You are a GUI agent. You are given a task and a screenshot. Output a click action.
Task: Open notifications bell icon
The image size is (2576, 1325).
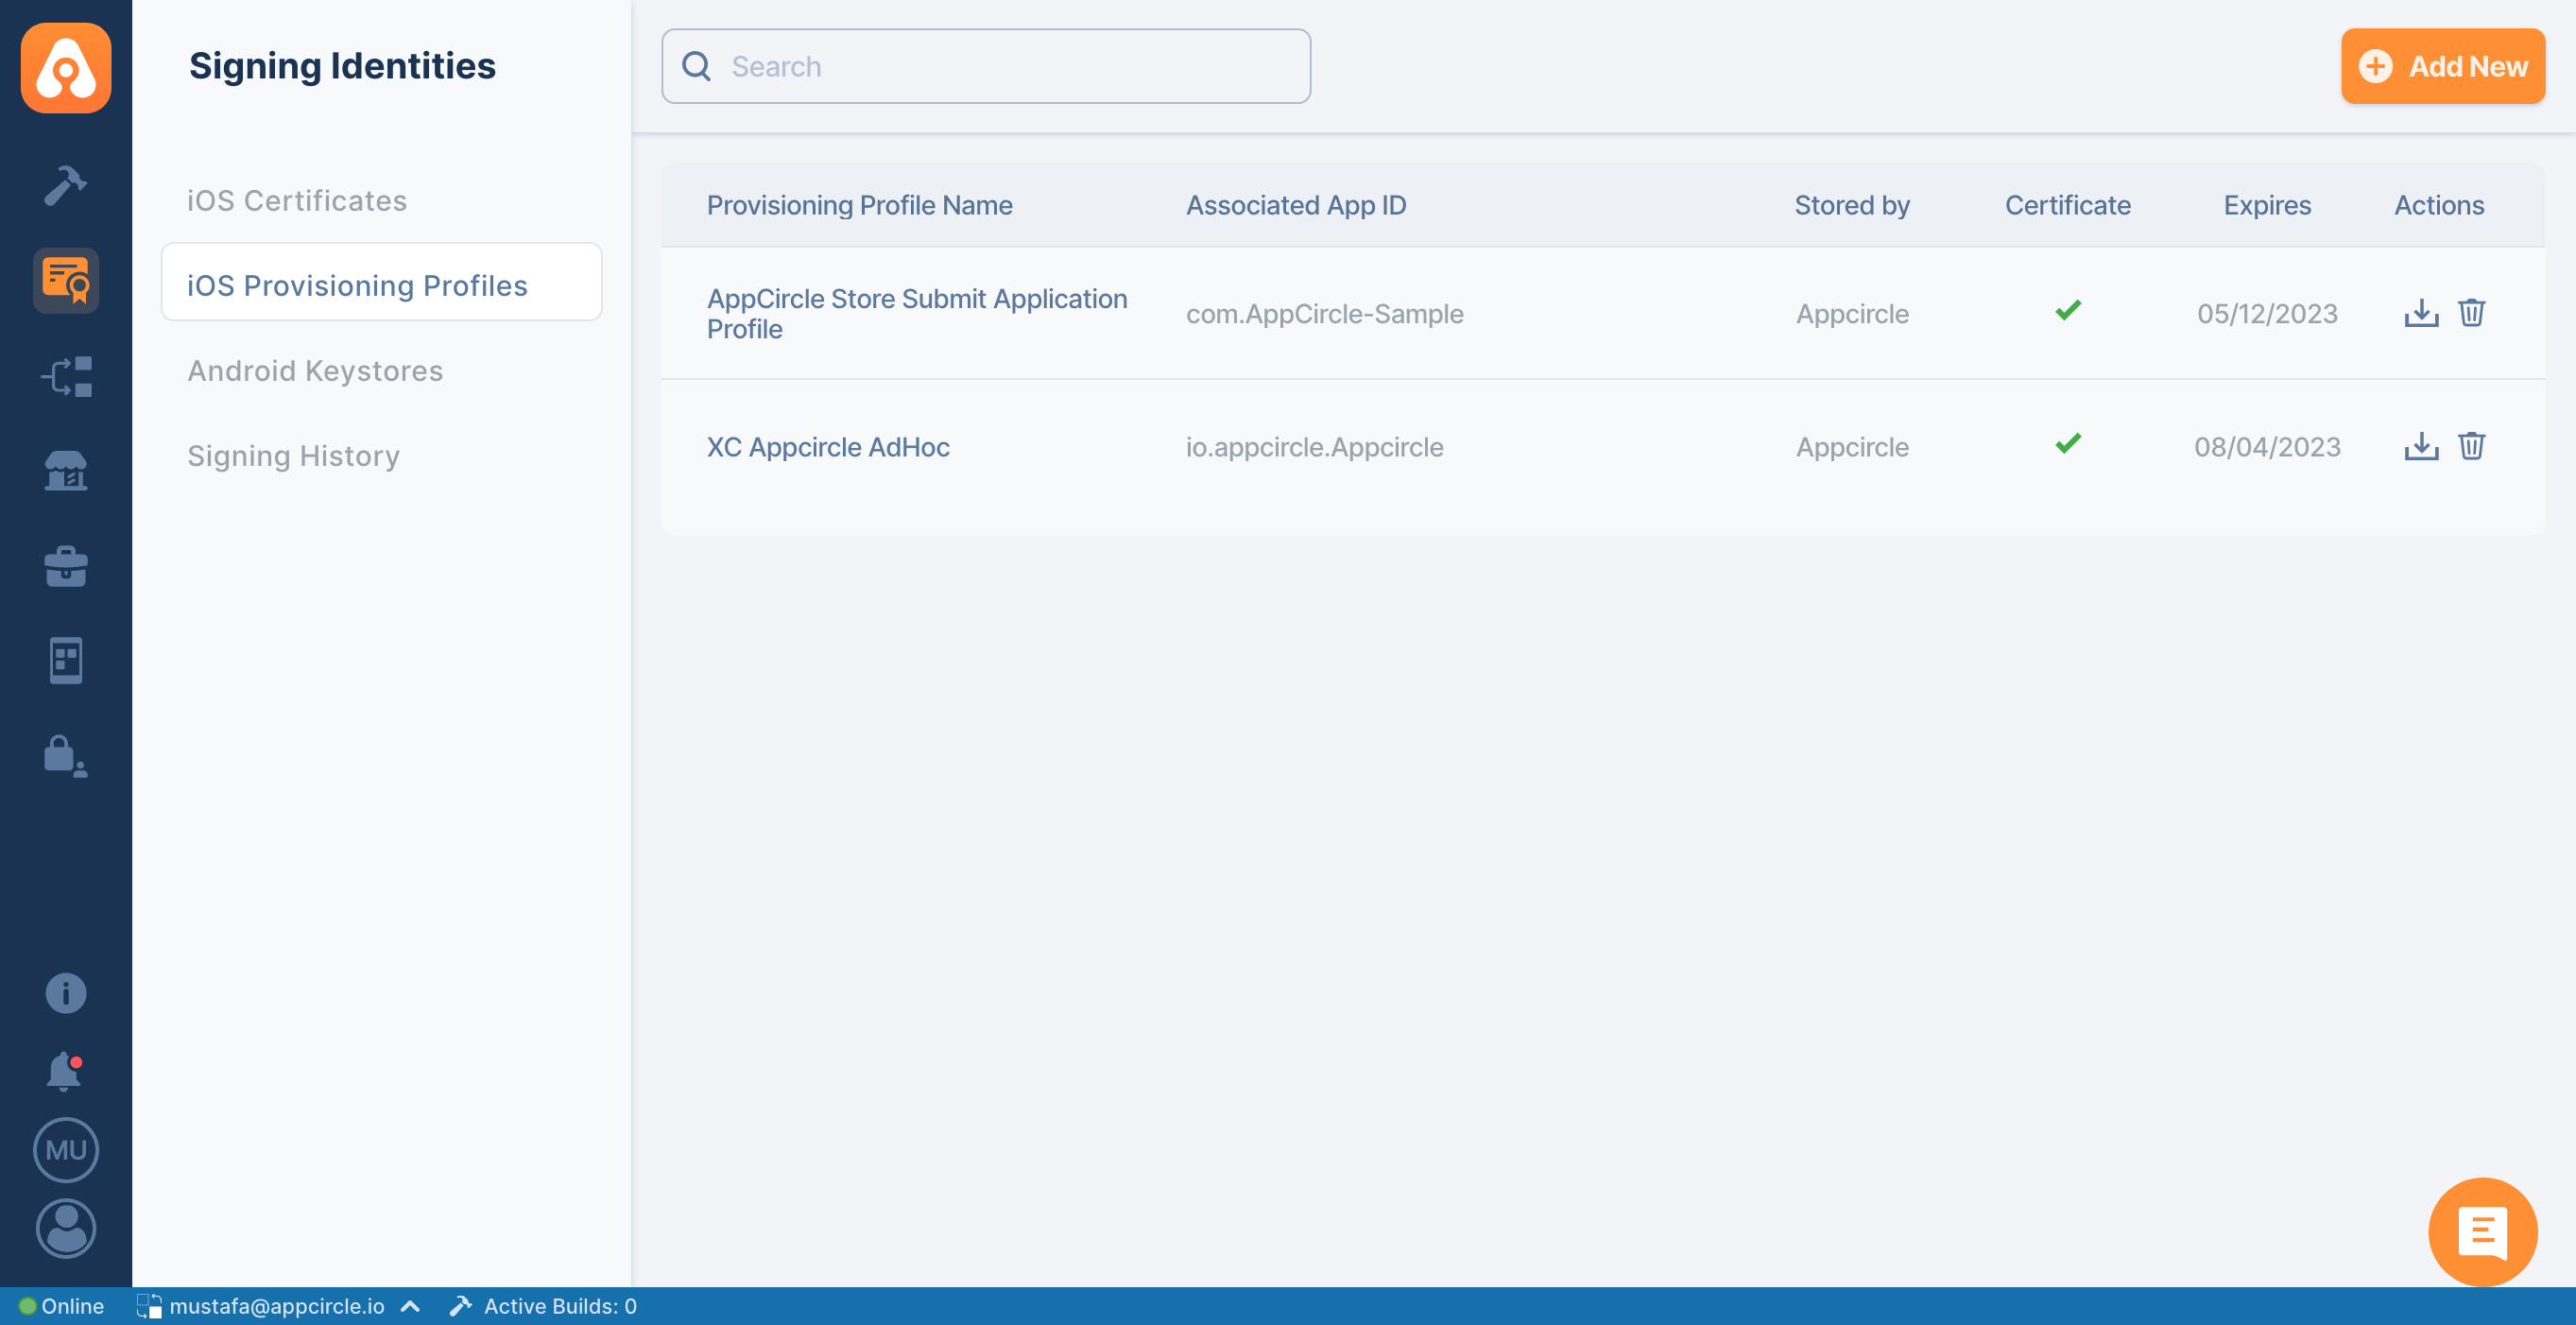(x=65, y=1071)
